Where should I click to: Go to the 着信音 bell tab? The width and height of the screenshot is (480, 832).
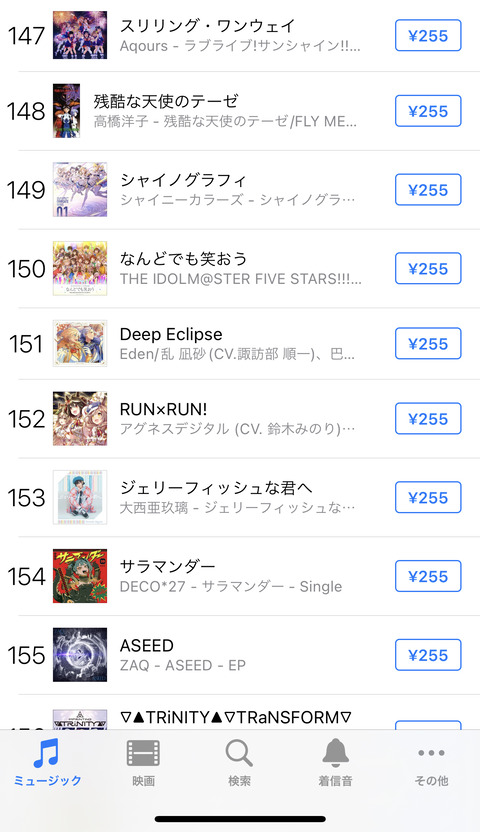[x=335, y=763]
